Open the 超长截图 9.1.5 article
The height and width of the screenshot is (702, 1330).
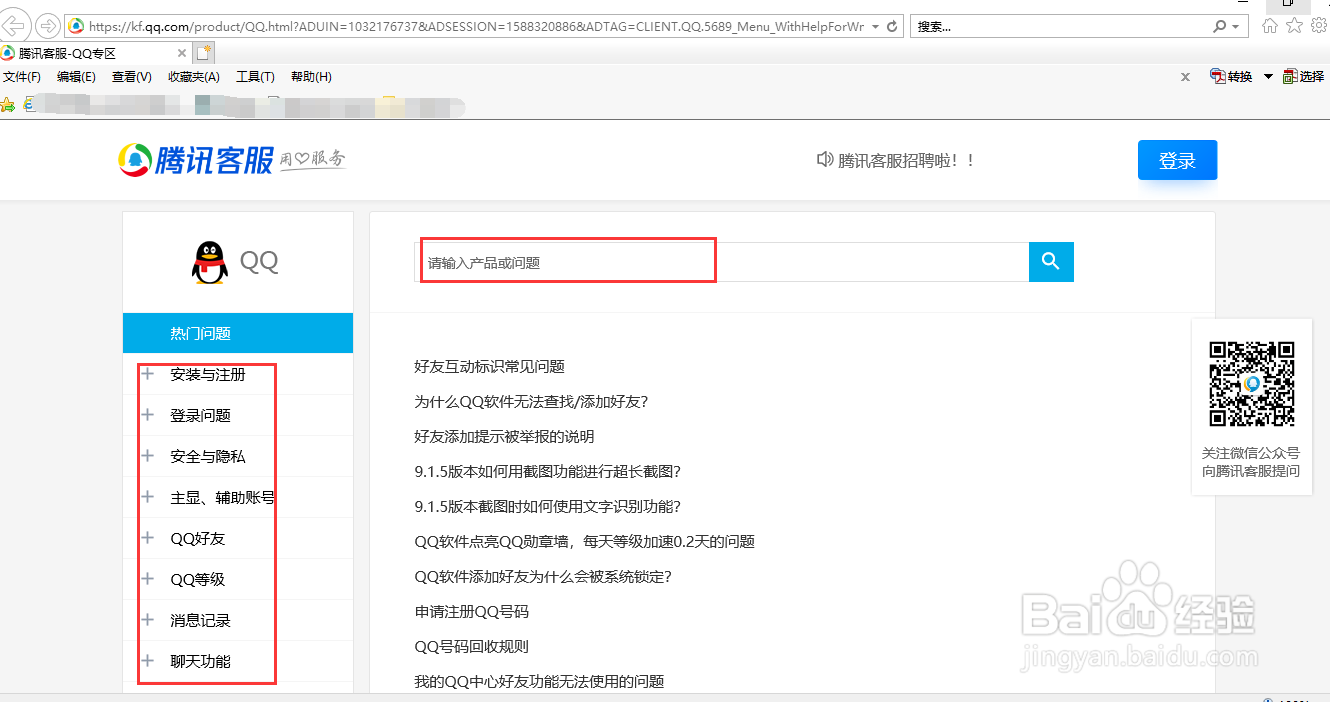point(547,472)
